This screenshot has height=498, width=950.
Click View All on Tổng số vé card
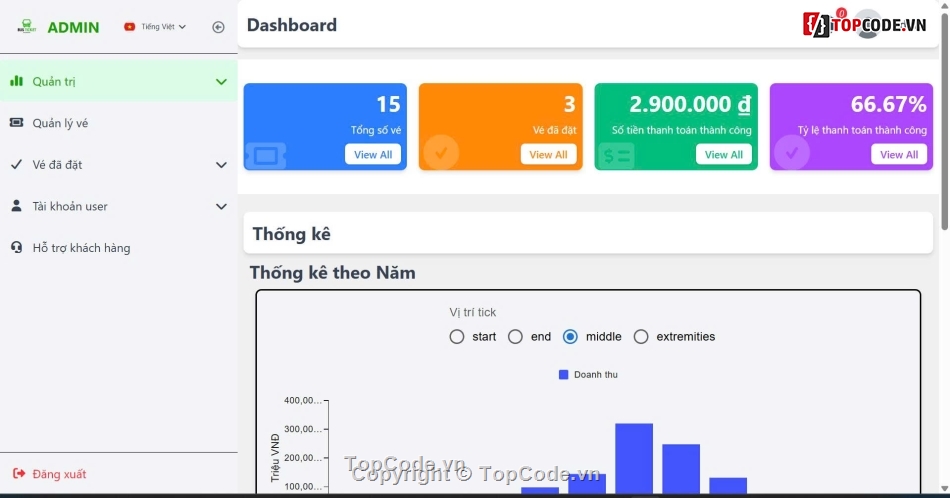tap(373, 154)
